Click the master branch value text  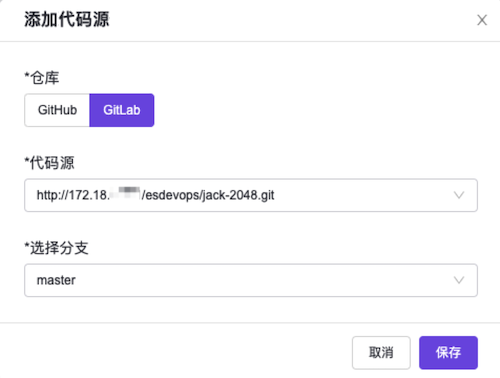point(56,280)
